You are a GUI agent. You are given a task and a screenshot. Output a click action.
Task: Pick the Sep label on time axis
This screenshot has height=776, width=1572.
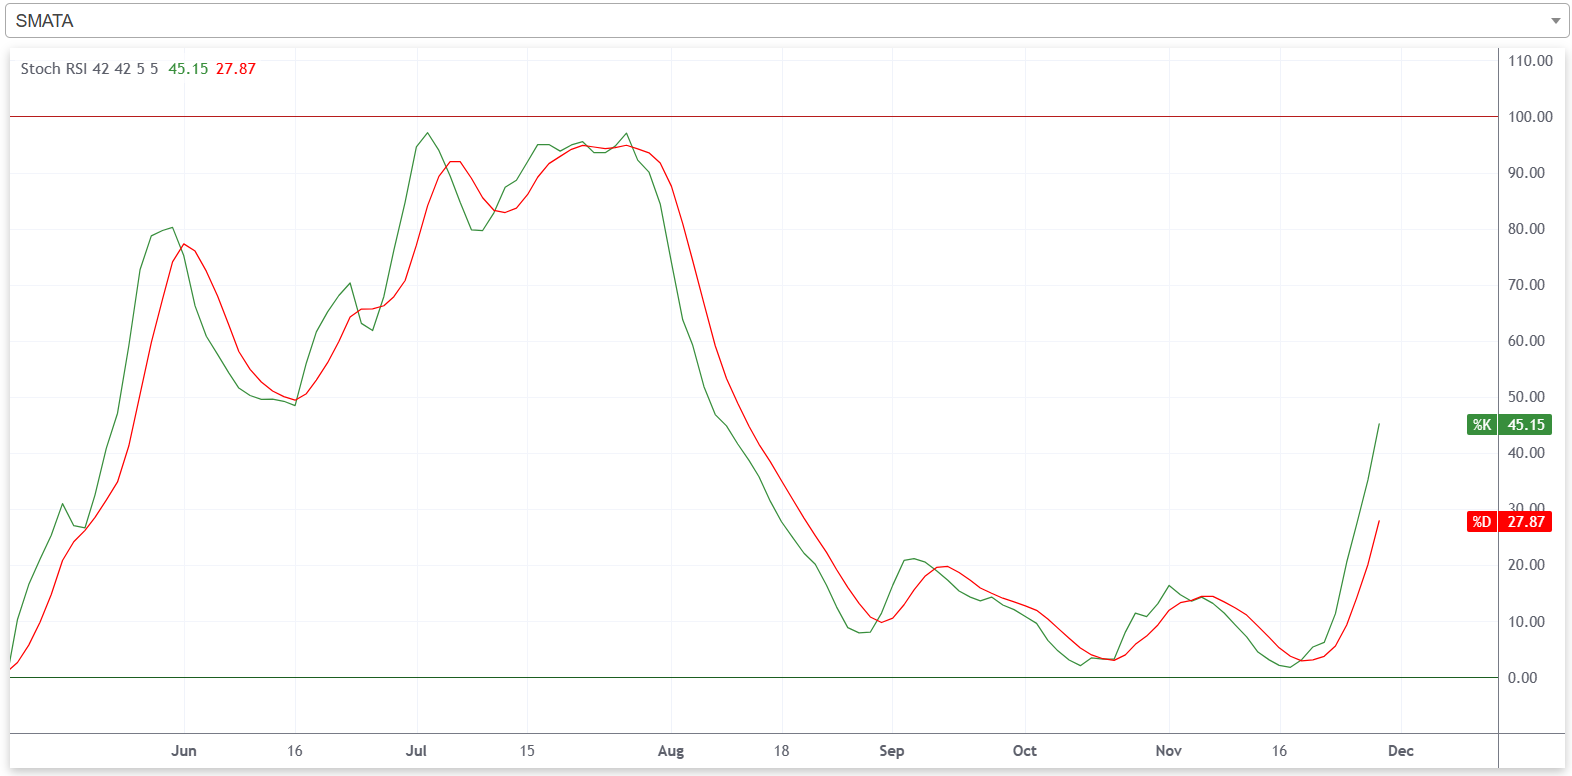coord(891,751)
